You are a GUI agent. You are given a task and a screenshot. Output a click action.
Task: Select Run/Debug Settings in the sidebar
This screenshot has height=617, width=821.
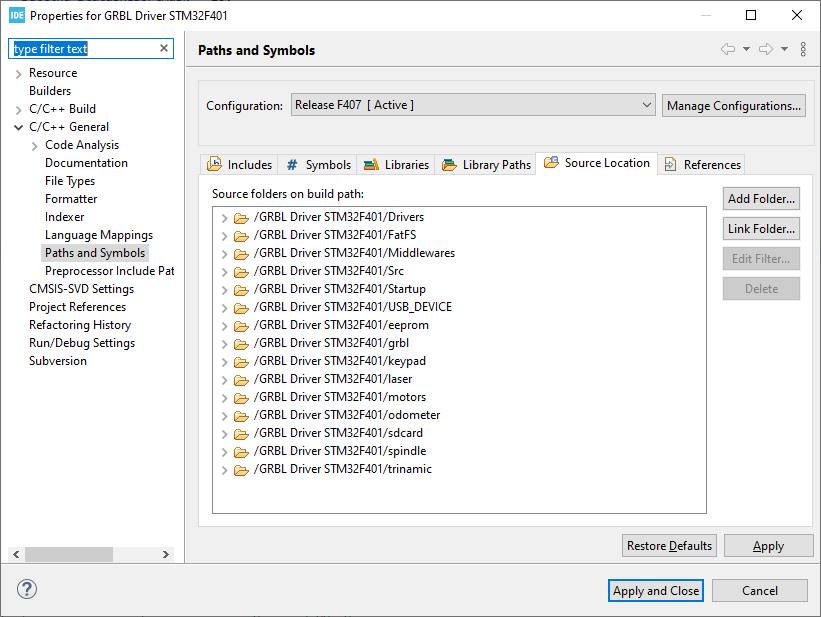coord(82,343)
